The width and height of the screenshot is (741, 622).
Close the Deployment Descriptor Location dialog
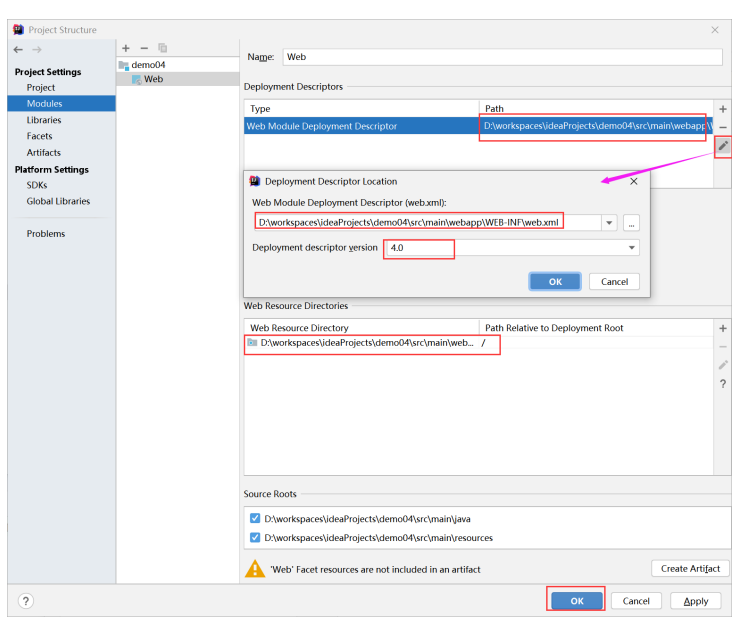point(634,181)
